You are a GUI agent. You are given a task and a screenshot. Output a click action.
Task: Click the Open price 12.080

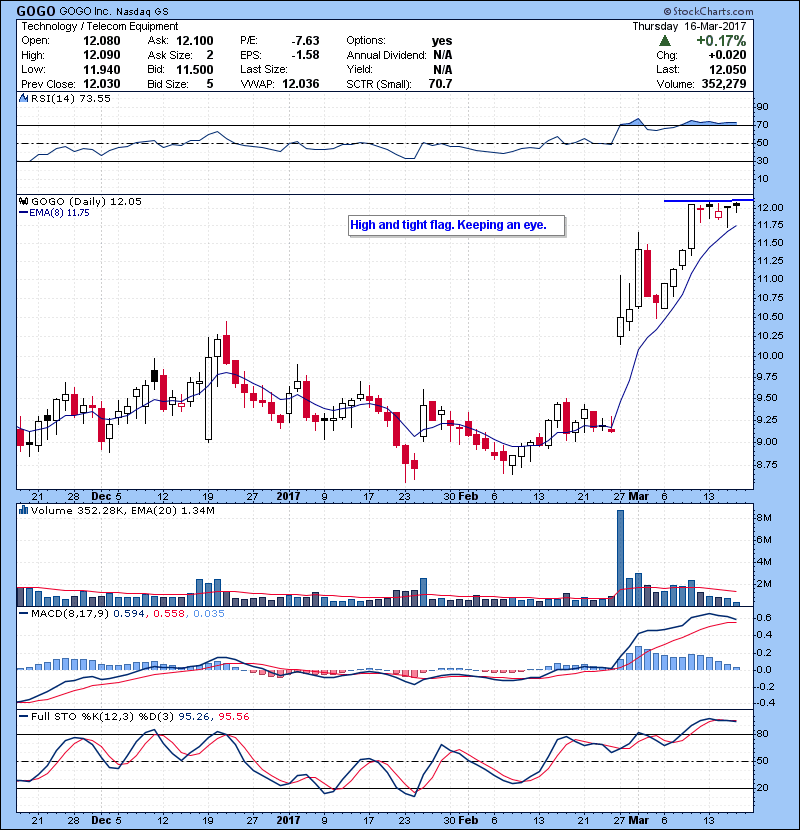(x=102, y=41)
